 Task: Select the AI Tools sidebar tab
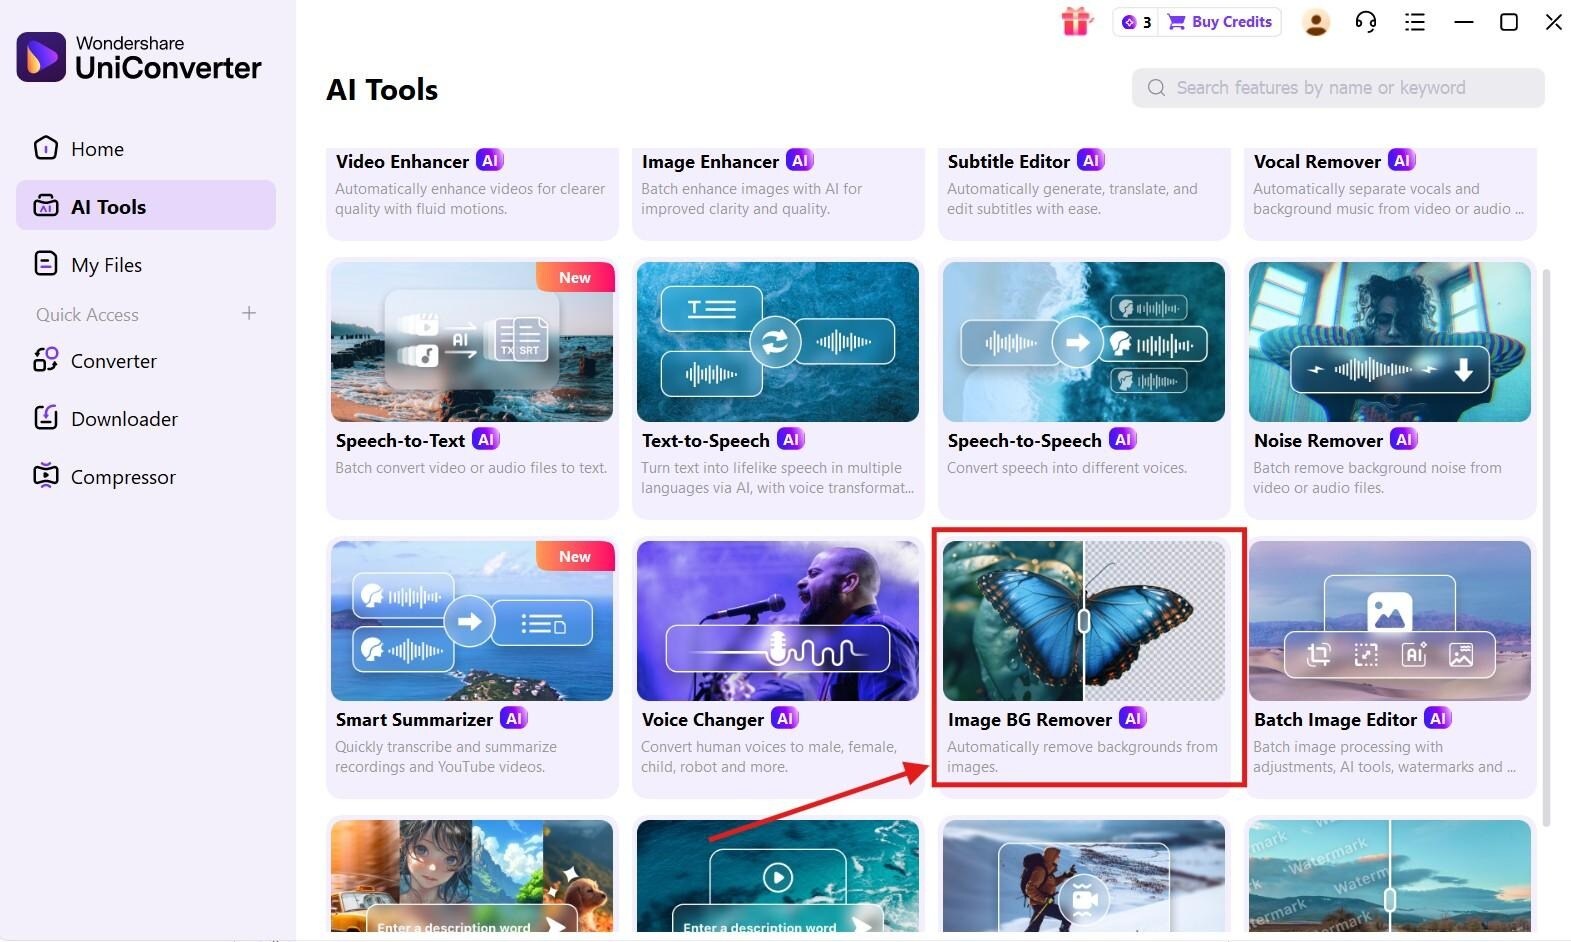(x=146, y=206)
